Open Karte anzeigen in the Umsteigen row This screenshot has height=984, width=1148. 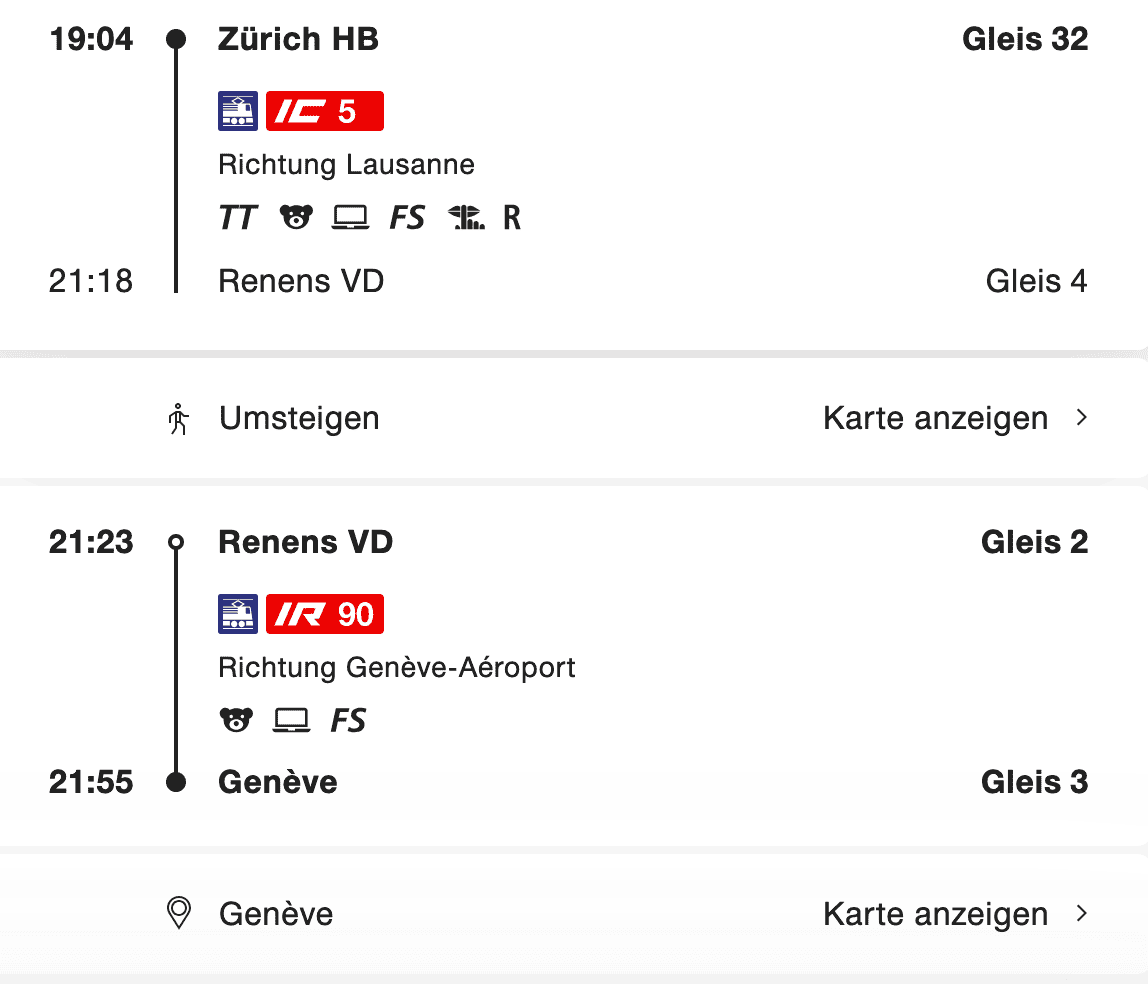[x=935, y=418]
